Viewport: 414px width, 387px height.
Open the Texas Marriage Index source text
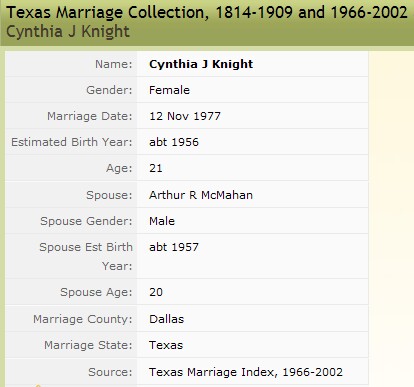[x=246, y=372]
